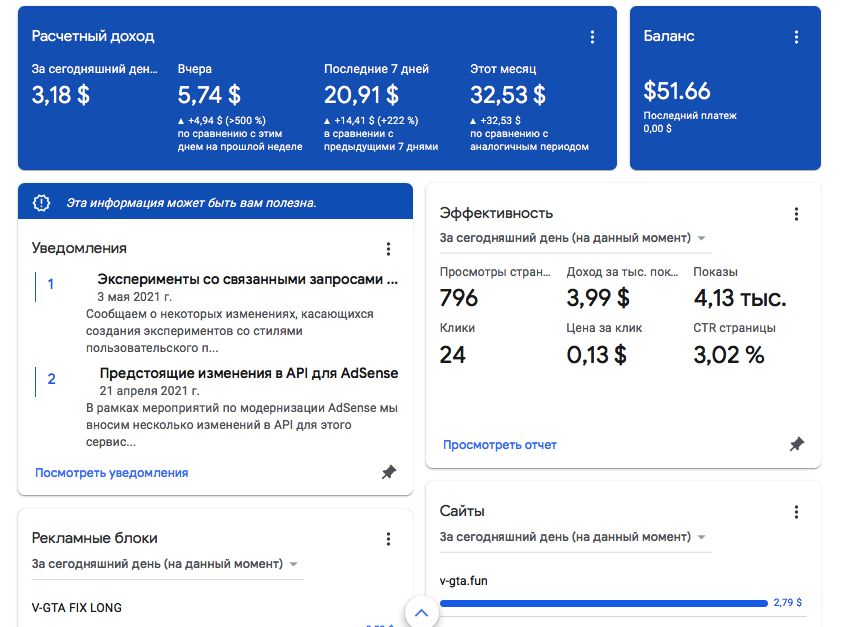Click the $51.66 balance amount
This screenshot has width=846, height=627.
point(677,92)
